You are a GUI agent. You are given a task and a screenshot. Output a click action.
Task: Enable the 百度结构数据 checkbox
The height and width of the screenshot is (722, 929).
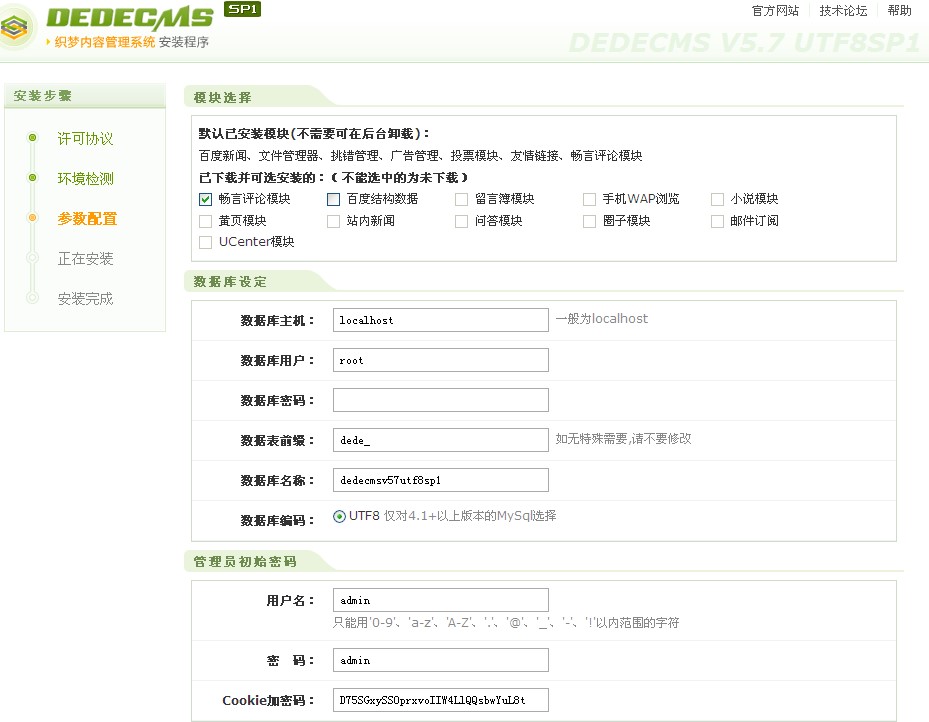click(x=334, y=199)
